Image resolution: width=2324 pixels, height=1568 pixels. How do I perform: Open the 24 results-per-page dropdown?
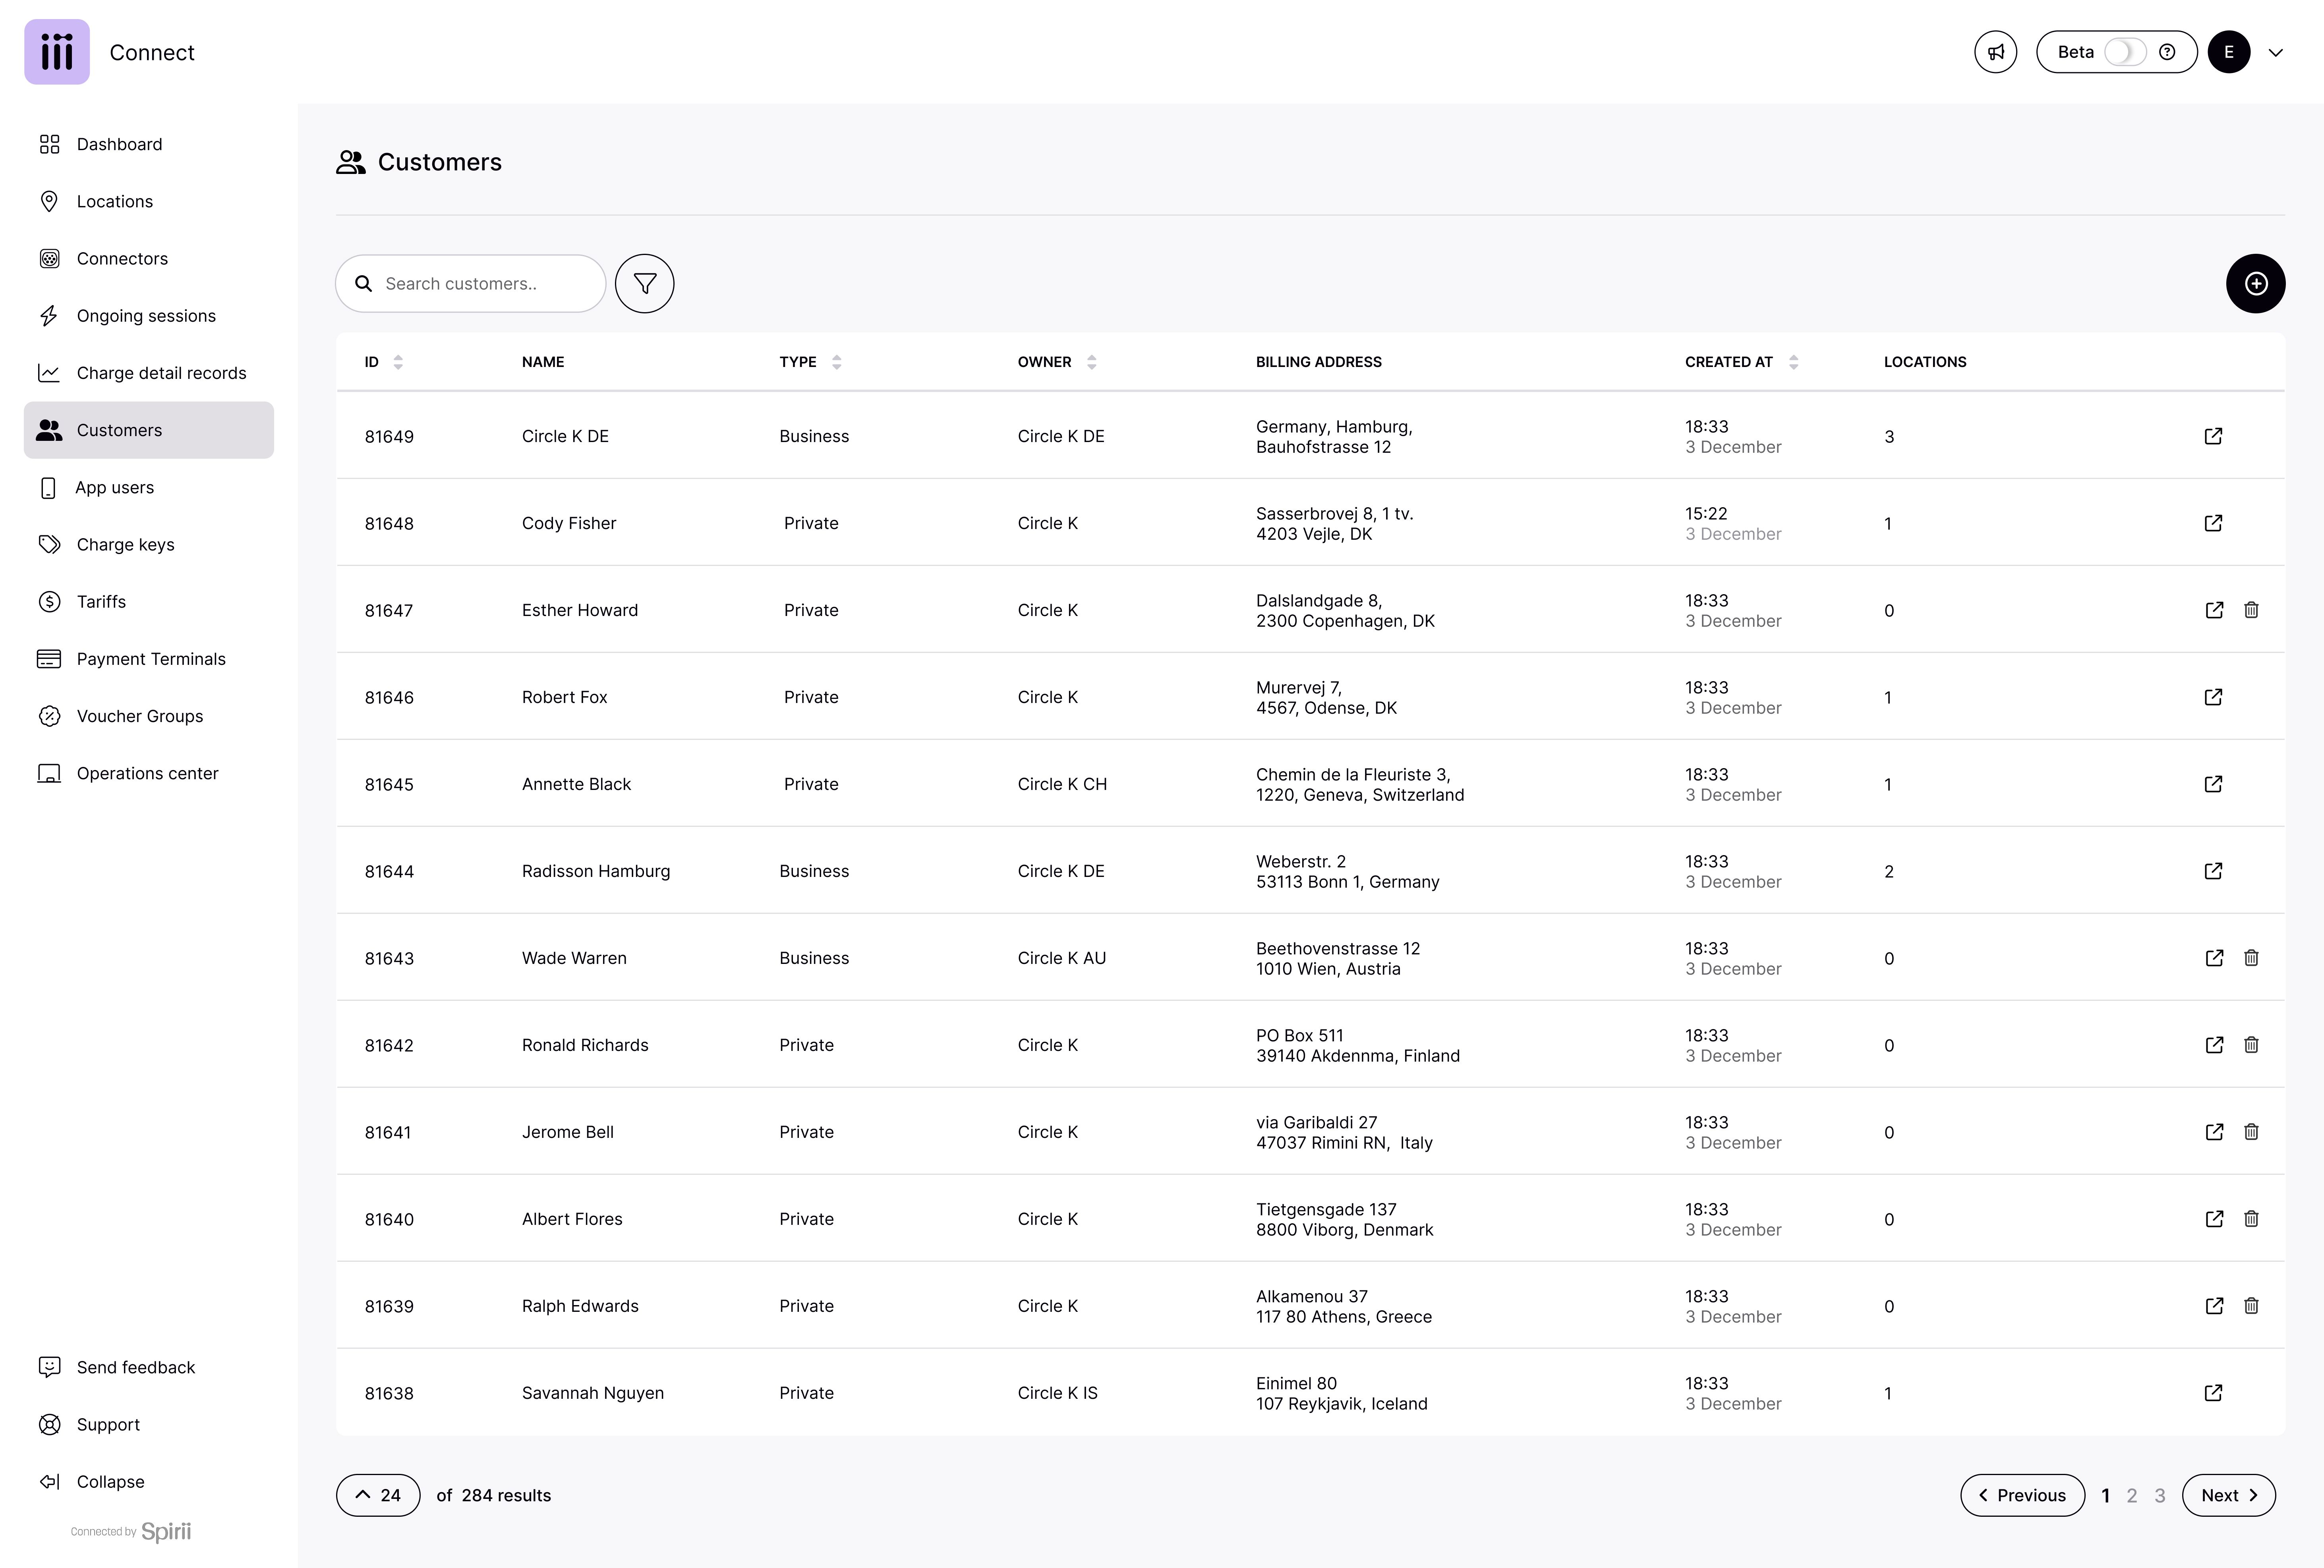pyautogui.click(x=378, y=1495)
